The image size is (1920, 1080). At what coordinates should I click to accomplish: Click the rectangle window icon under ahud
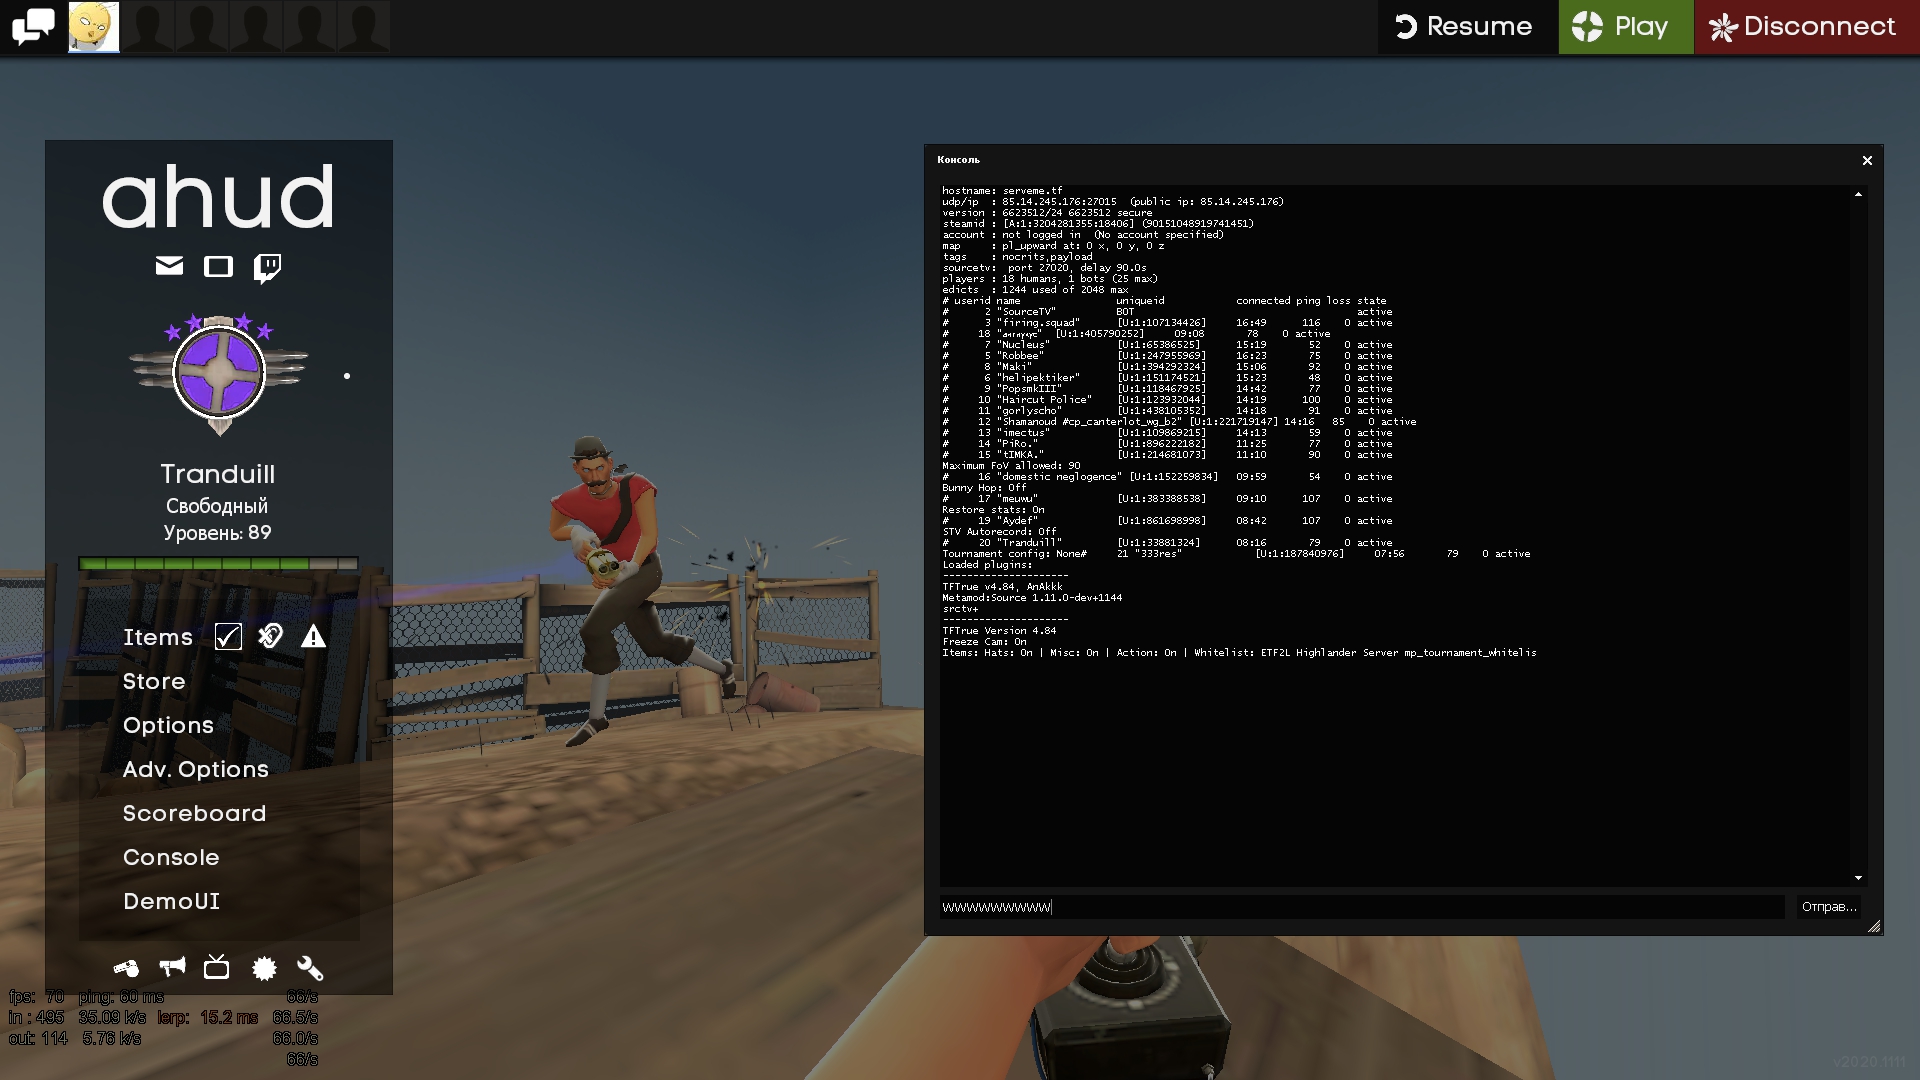pyautogui.click(x=218, y=266)
